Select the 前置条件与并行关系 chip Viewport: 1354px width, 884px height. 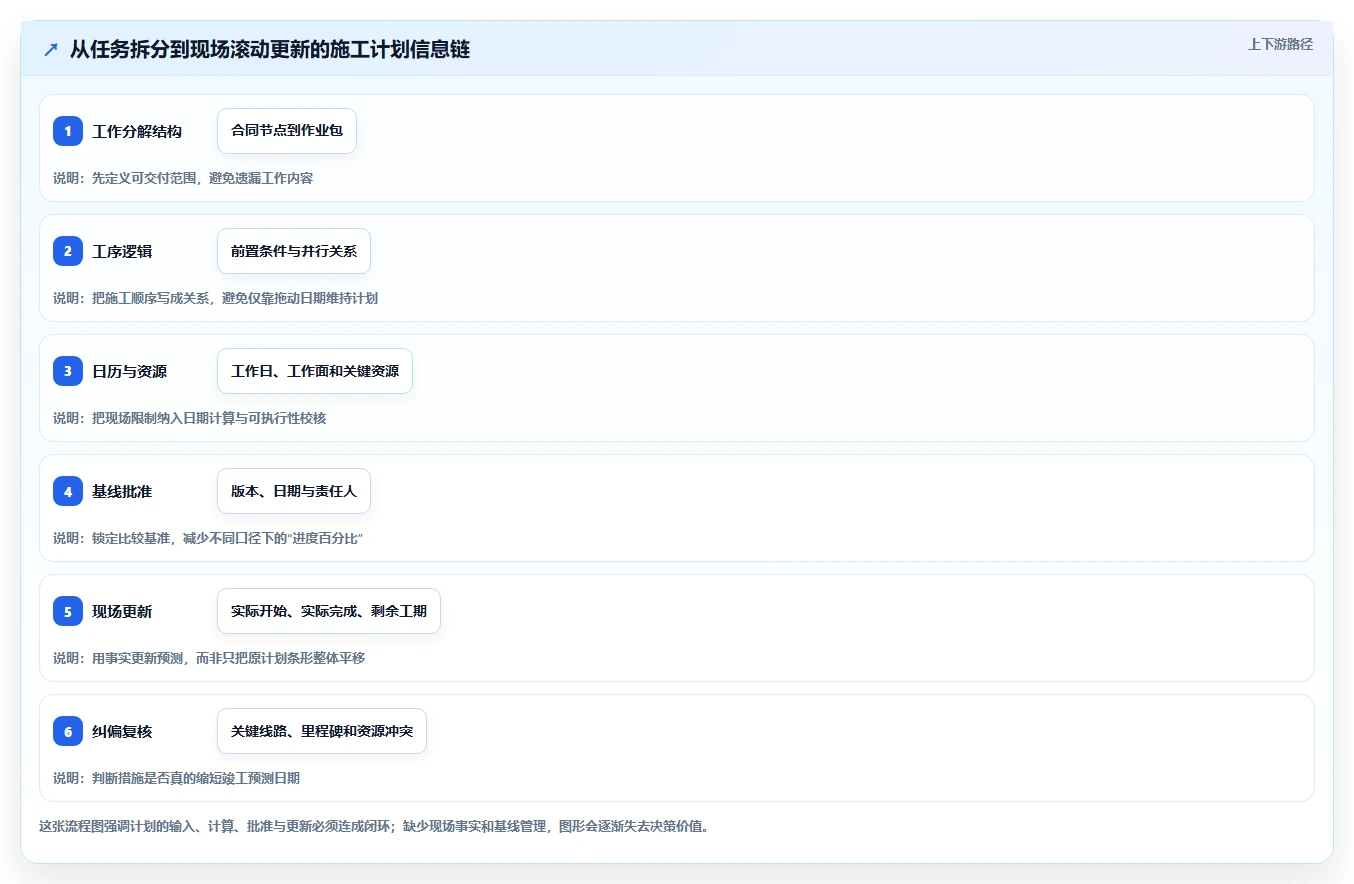click(x=294, y=251)
